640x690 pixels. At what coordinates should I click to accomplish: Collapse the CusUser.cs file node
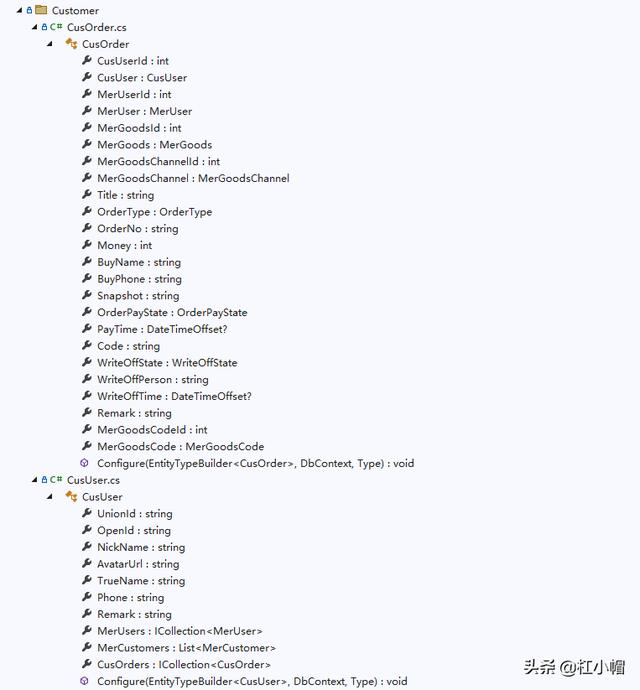click(x=34, y=480)
